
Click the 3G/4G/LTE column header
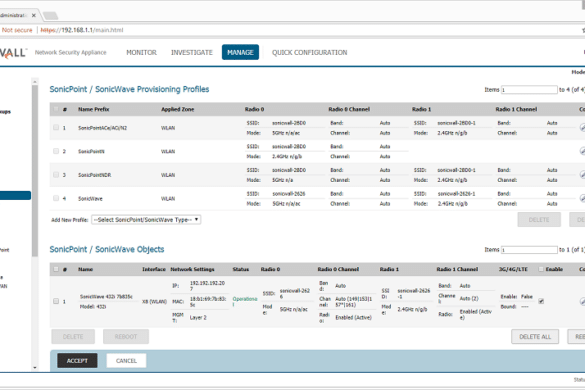pyautogui.click(x=513, y=269)
